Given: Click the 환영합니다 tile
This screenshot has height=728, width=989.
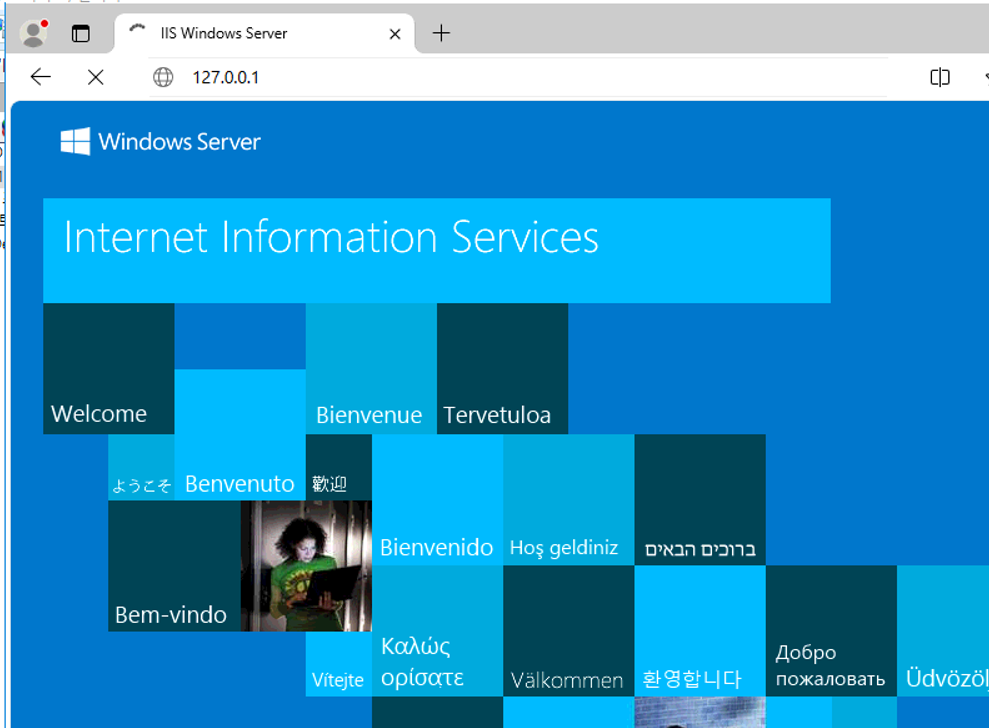Looking at the screenshot, I should pyautogui.click(x=699, y=631).
